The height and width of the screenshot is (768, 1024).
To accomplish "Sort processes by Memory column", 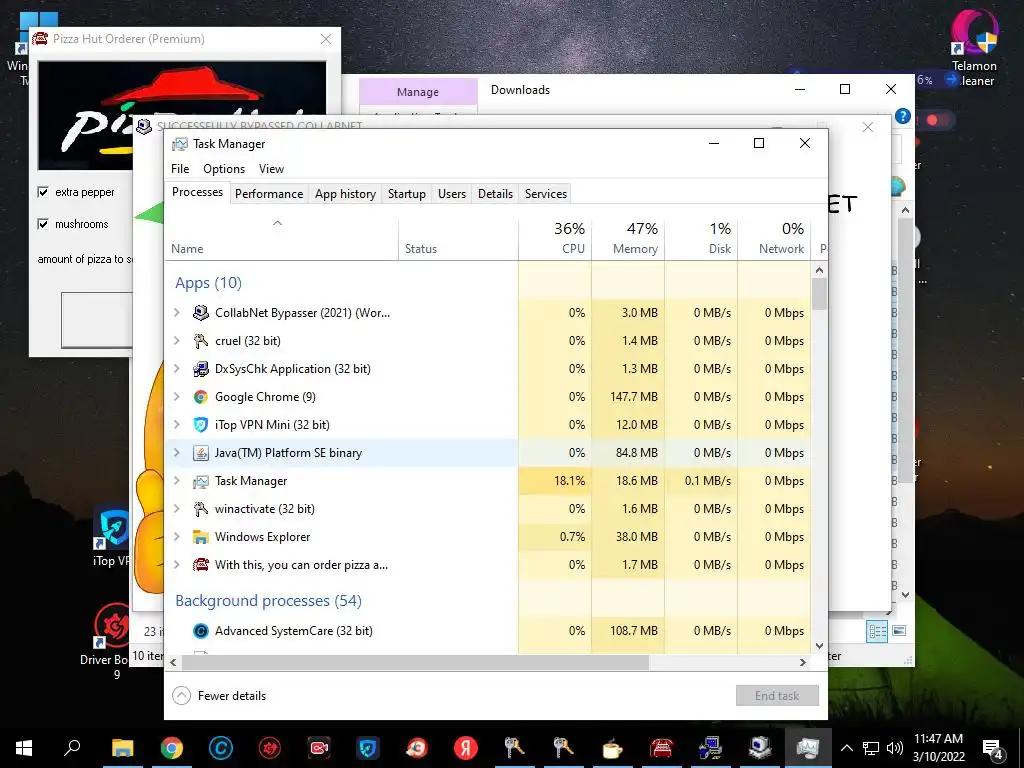I will click(x=628, y=239).
